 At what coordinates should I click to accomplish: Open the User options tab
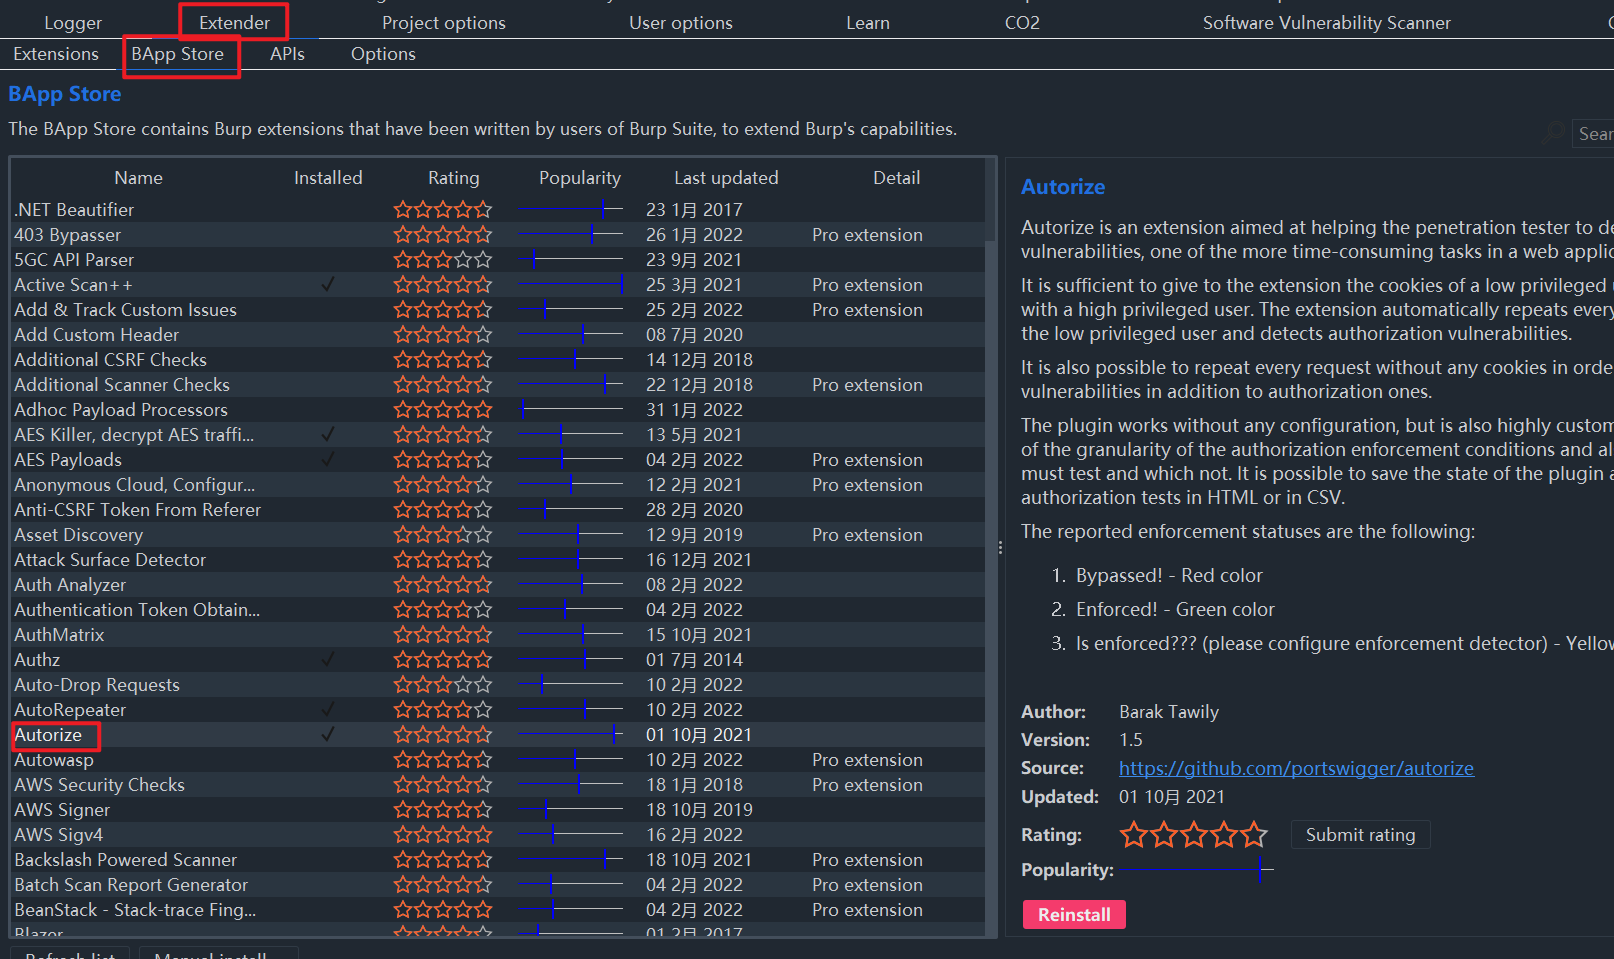tap(681, 22)
